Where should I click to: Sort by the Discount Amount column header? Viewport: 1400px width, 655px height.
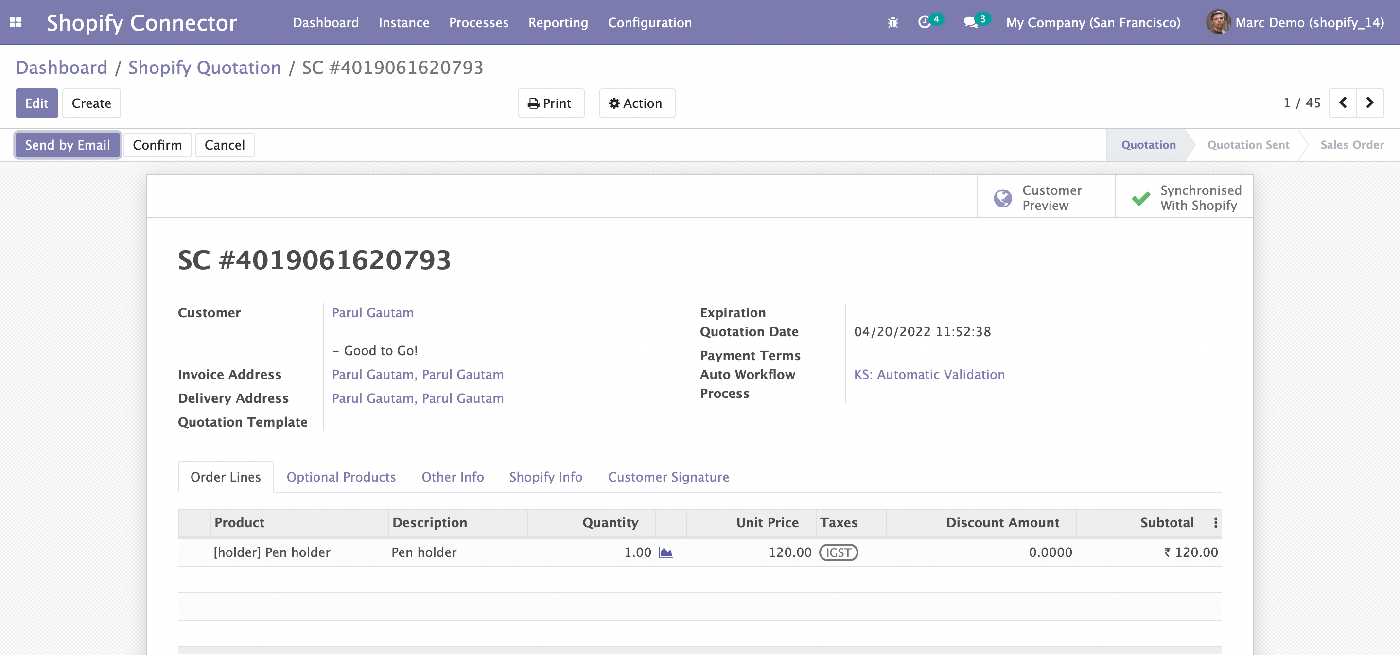[x=981, y=523]
